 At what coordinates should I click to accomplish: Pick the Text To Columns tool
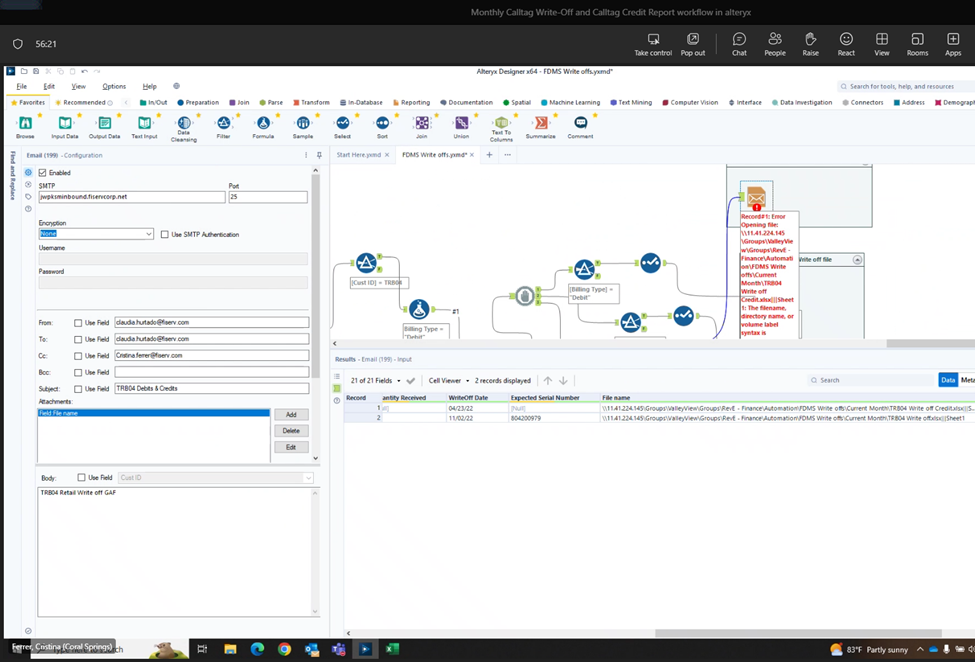[501, 124]
